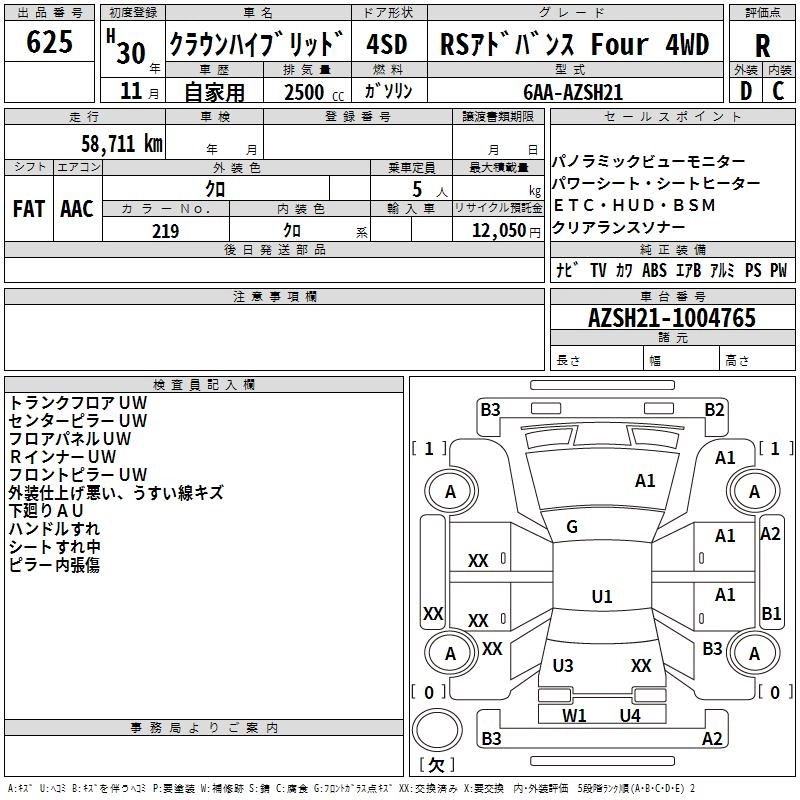Viewport: 800px width, 800px height.
Task: Click the B1 mark on the side panel
Action: [771, 613]
